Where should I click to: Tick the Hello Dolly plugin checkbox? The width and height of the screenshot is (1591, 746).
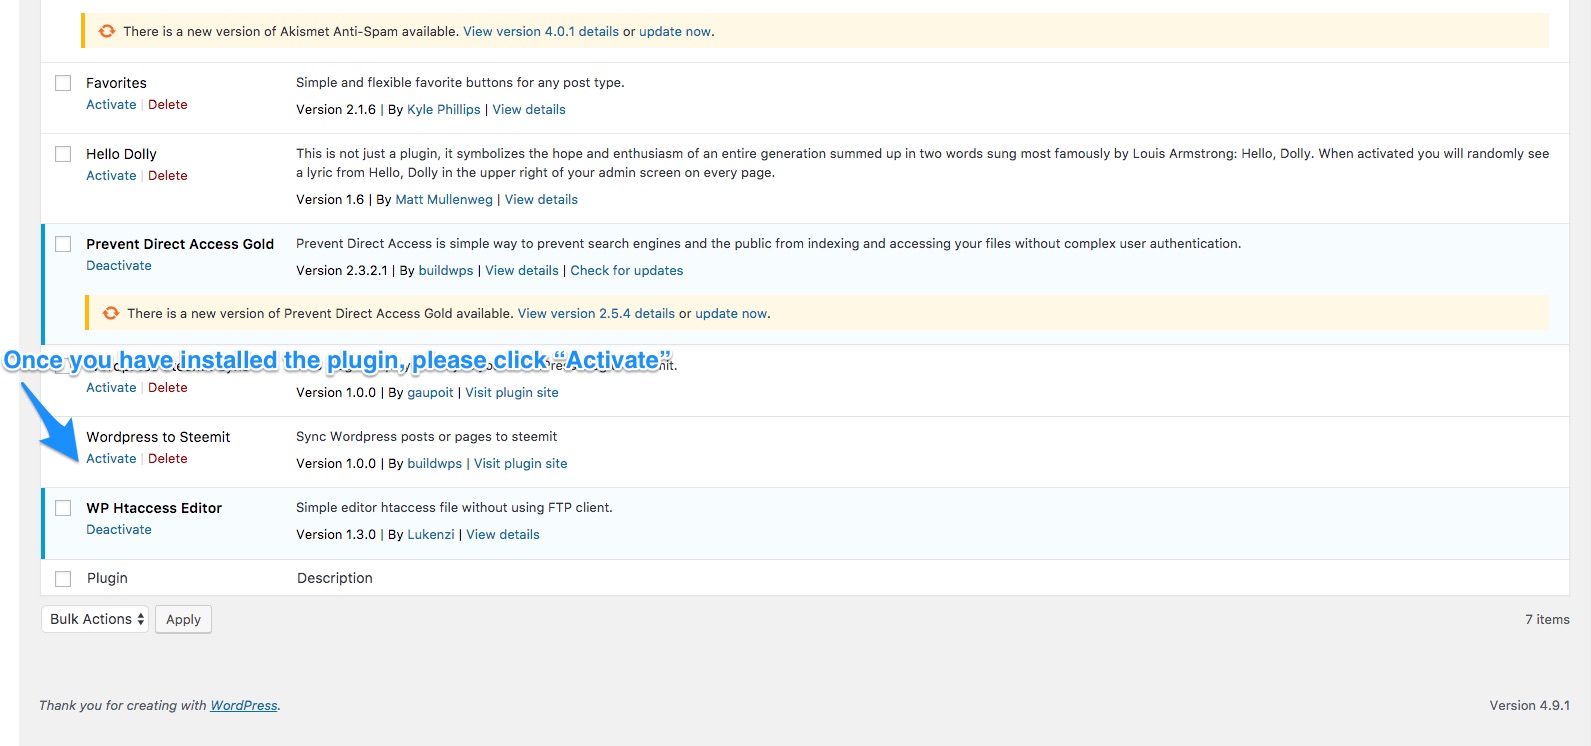coord(63,154)
